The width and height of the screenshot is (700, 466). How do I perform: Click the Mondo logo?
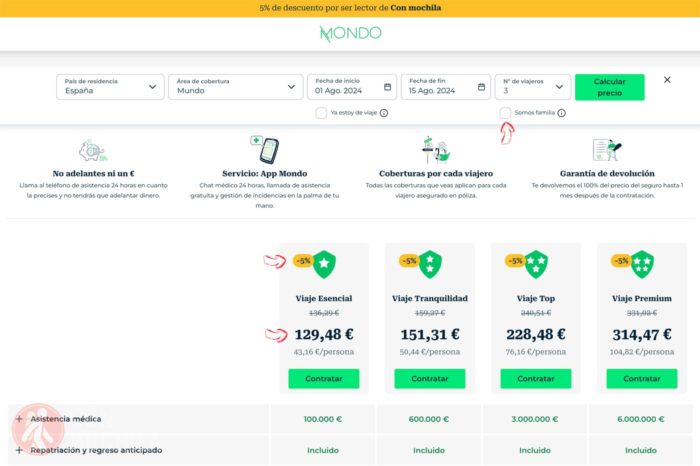pyautogui.click(x=350, y=33)
